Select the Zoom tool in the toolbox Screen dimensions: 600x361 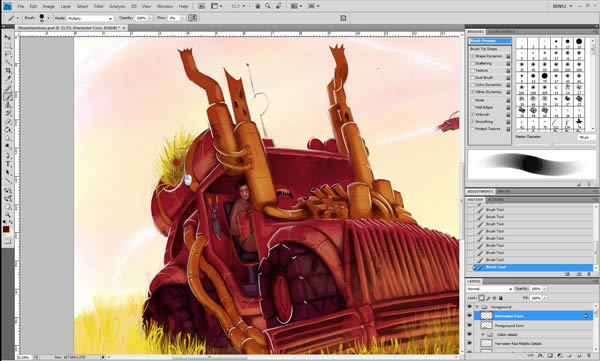pos(7,215)
